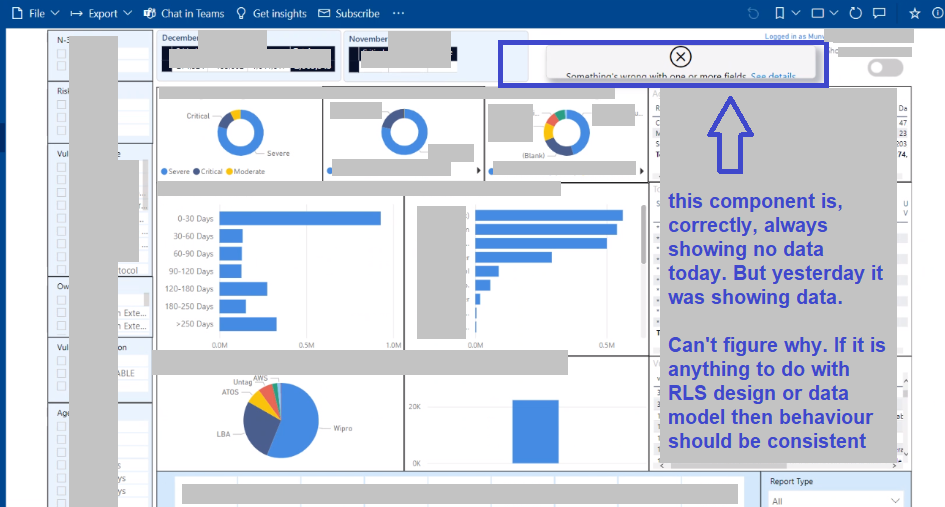This screenshot has height=507, width=945.
Task: Open the Report Type dropdown showing All
Action: [835, 500]
